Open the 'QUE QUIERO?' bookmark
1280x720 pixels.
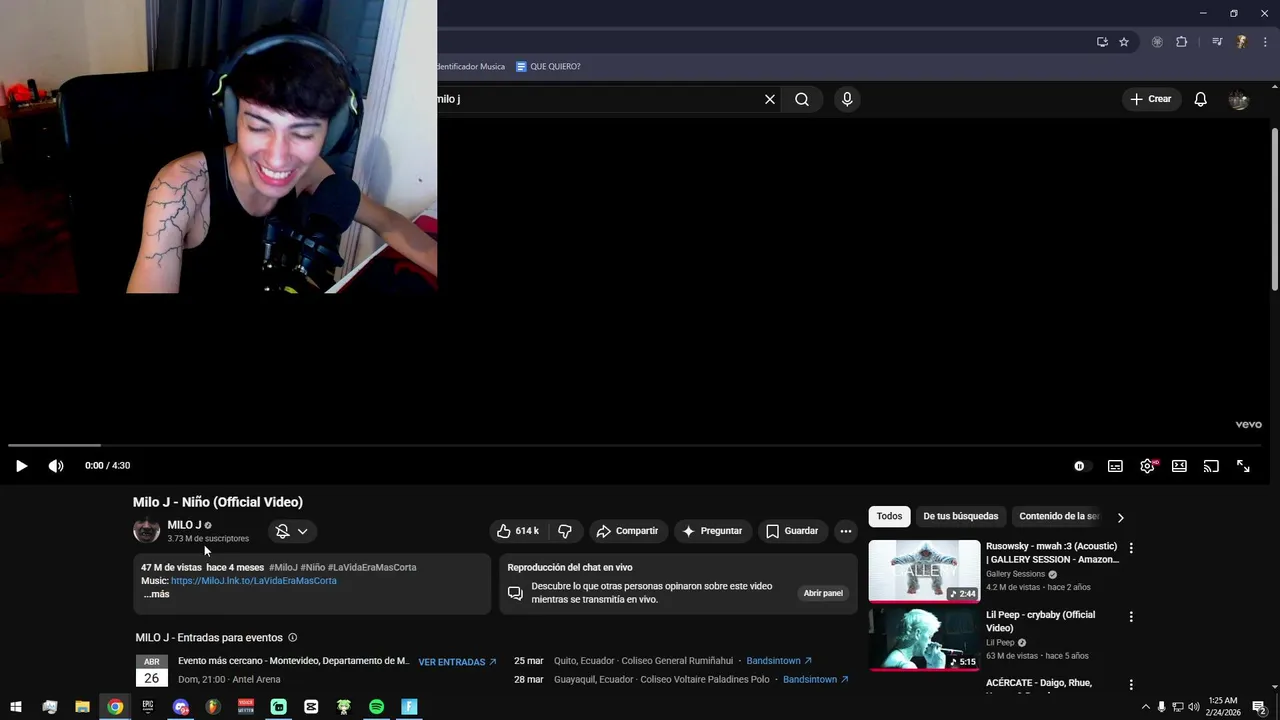548,67
